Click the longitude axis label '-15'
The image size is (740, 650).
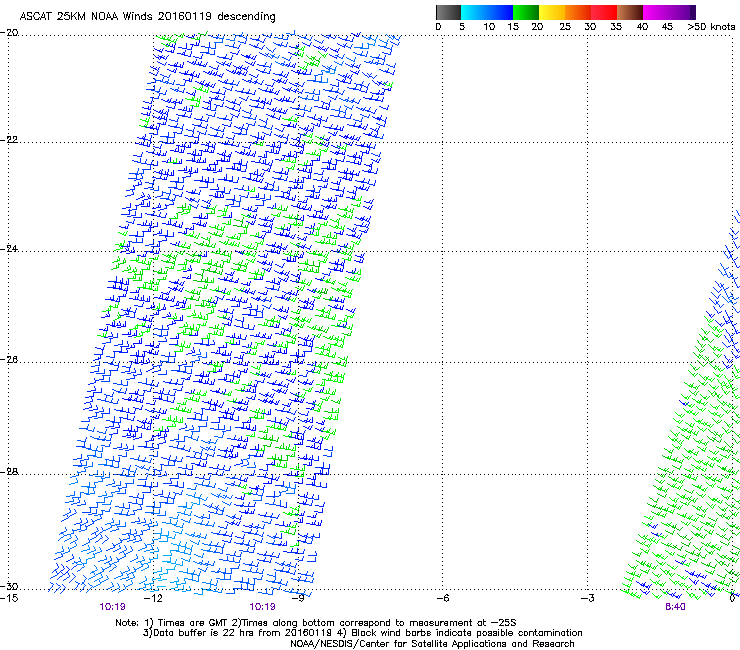pyautogui.click(x=9, y=598)
